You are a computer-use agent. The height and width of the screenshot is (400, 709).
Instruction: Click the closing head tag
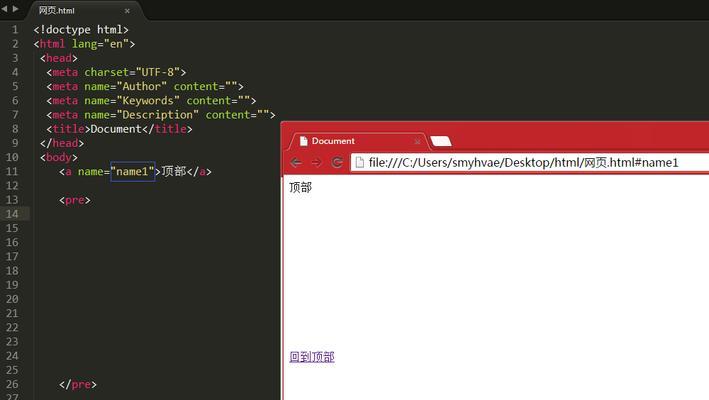click(62, 143)
